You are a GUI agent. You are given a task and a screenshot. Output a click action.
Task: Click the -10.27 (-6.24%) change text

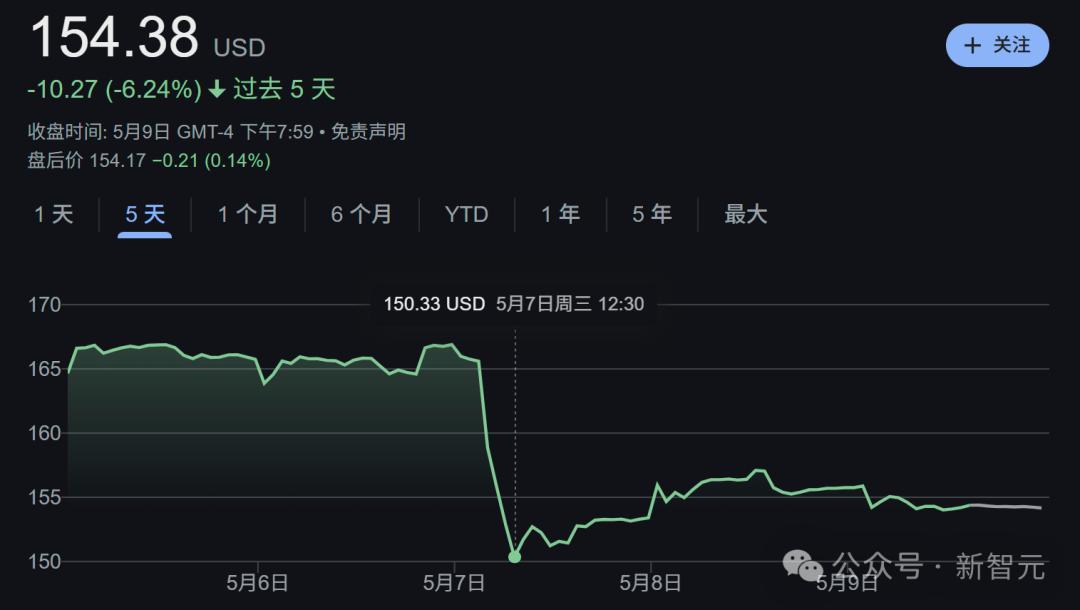(114, 90)
